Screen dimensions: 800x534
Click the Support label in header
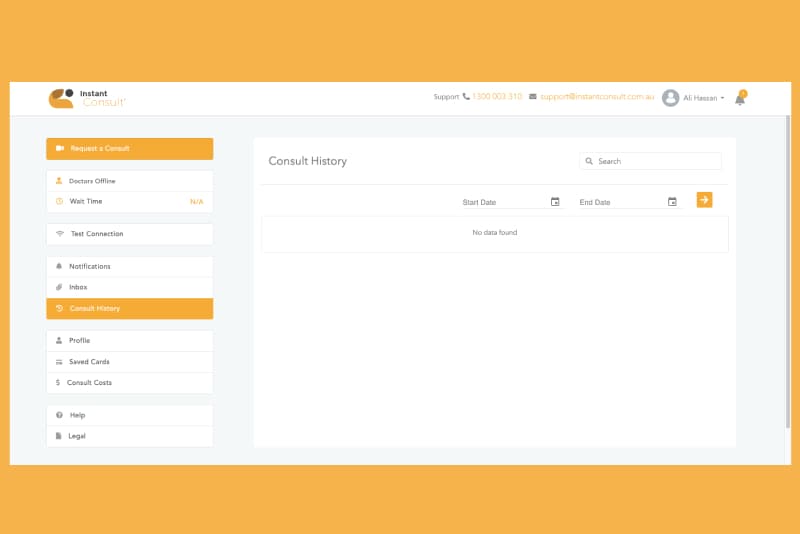click(x=446, y=97)
